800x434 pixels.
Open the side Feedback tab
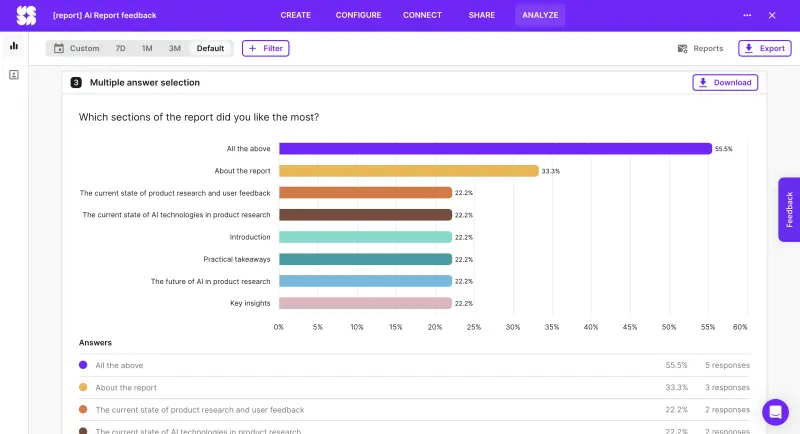pos(789,210)
